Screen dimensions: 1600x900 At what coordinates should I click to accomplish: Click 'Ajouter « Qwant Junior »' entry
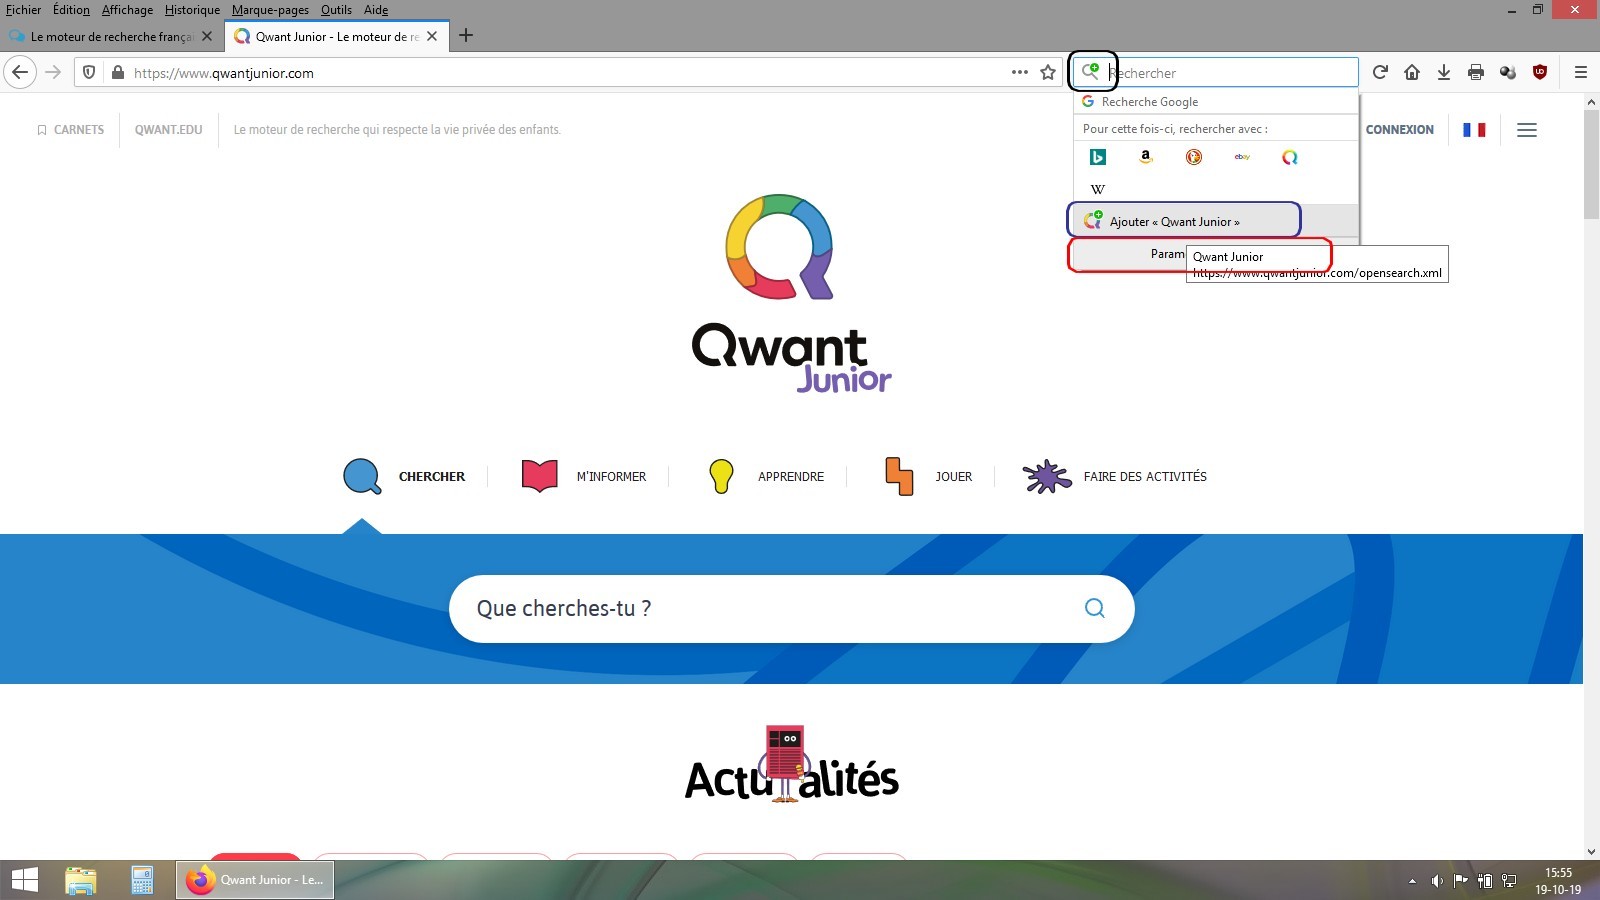tap(1216, 221)
